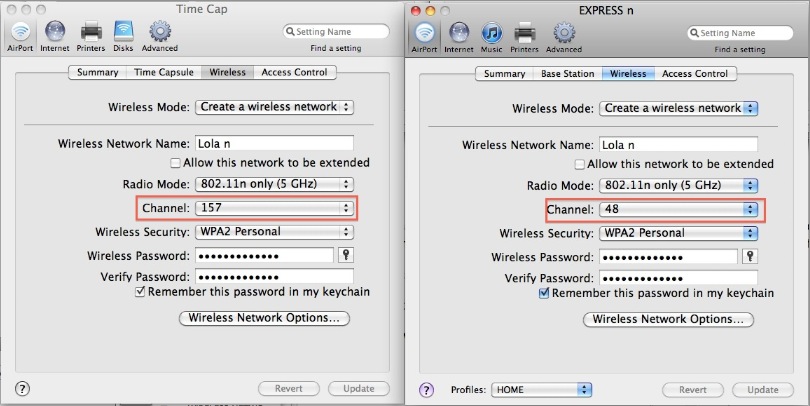Open Channel 157 dropdown in Time Cap window
This screenshot has width=810, height=406.
tap(274, 208)
